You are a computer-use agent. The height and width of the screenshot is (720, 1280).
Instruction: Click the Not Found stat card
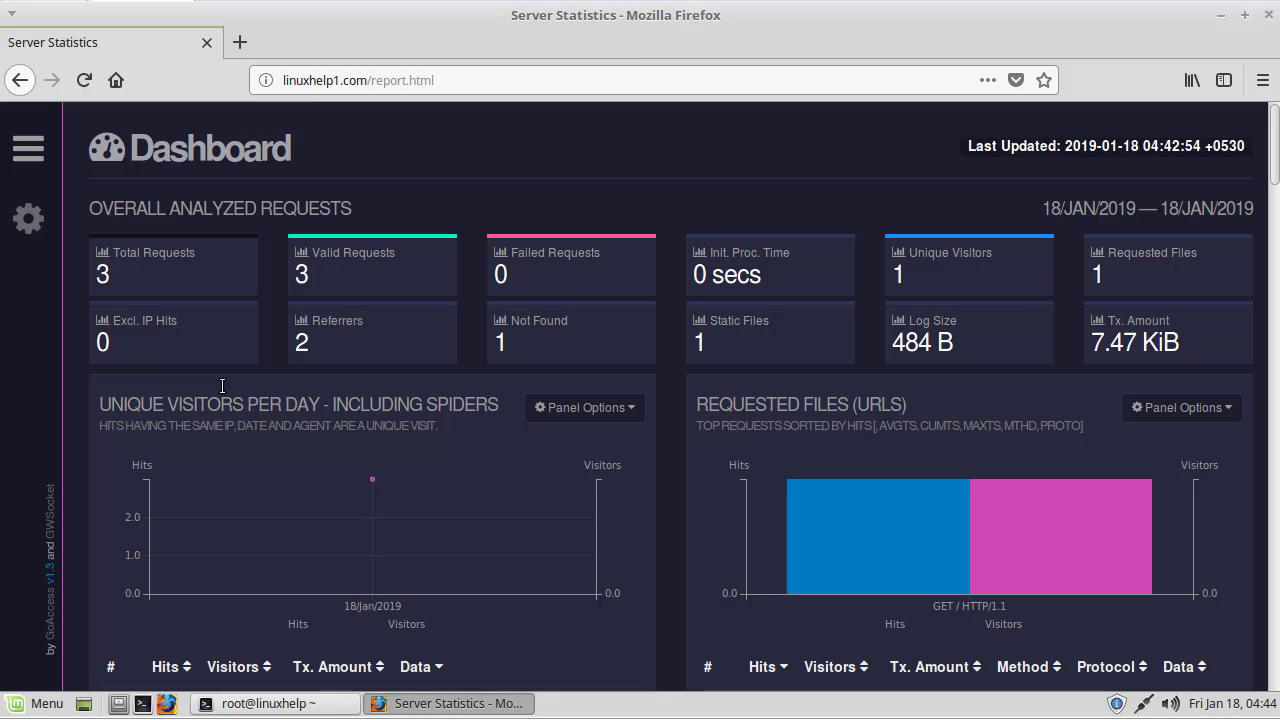coord(571,333)
